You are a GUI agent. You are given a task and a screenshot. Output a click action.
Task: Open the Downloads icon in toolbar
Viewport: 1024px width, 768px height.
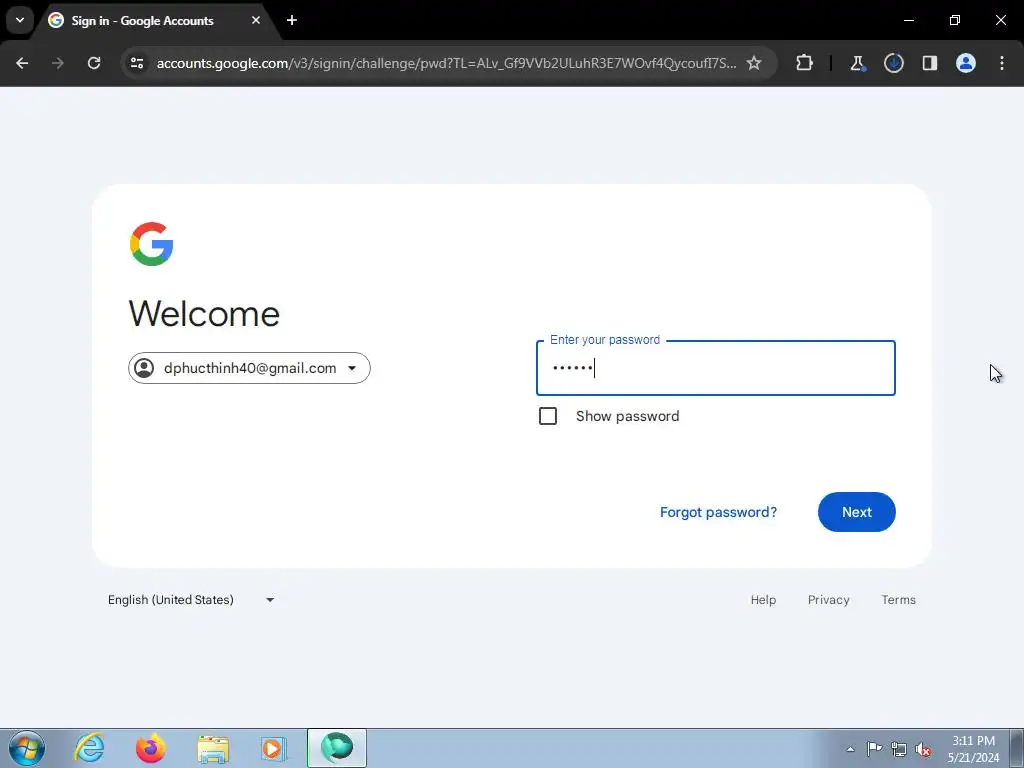click(x=893, y=63)
